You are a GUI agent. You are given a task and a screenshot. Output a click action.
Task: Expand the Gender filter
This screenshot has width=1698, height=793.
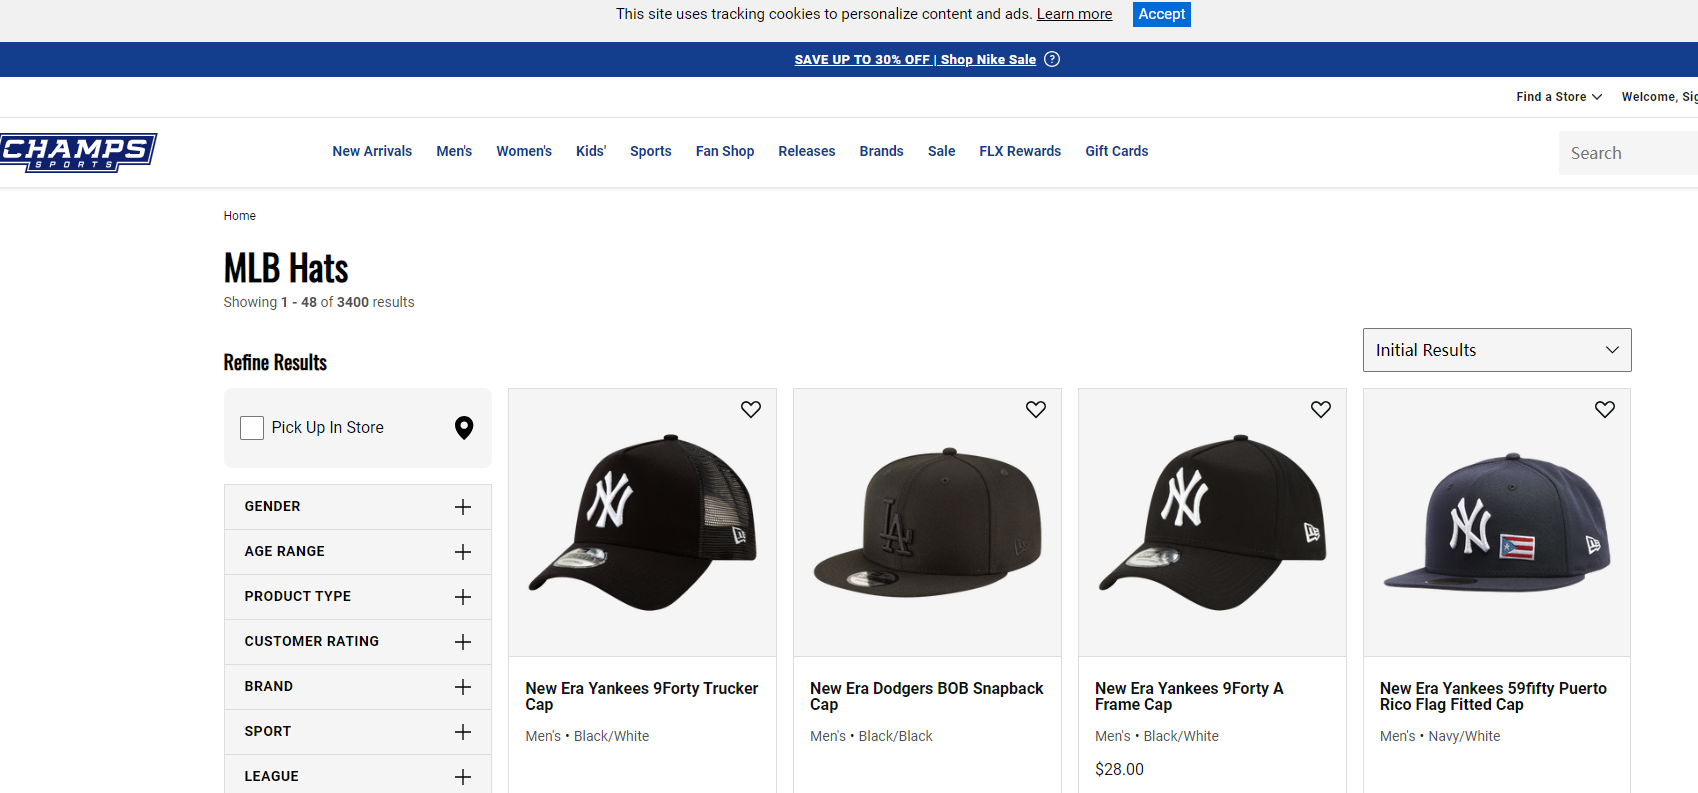(358, 507)
